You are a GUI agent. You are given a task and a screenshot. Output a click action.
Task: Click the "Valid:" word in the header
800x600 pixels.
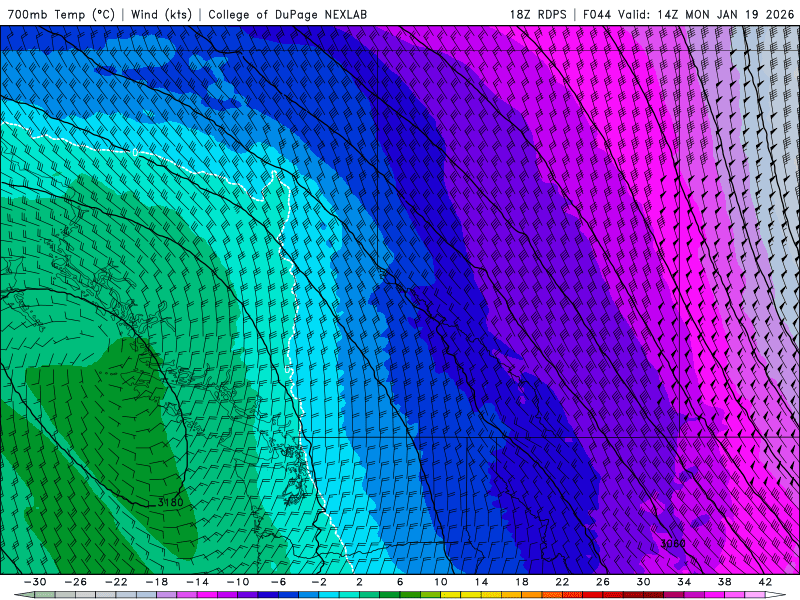pyautogui.click(x=635, y=14)
